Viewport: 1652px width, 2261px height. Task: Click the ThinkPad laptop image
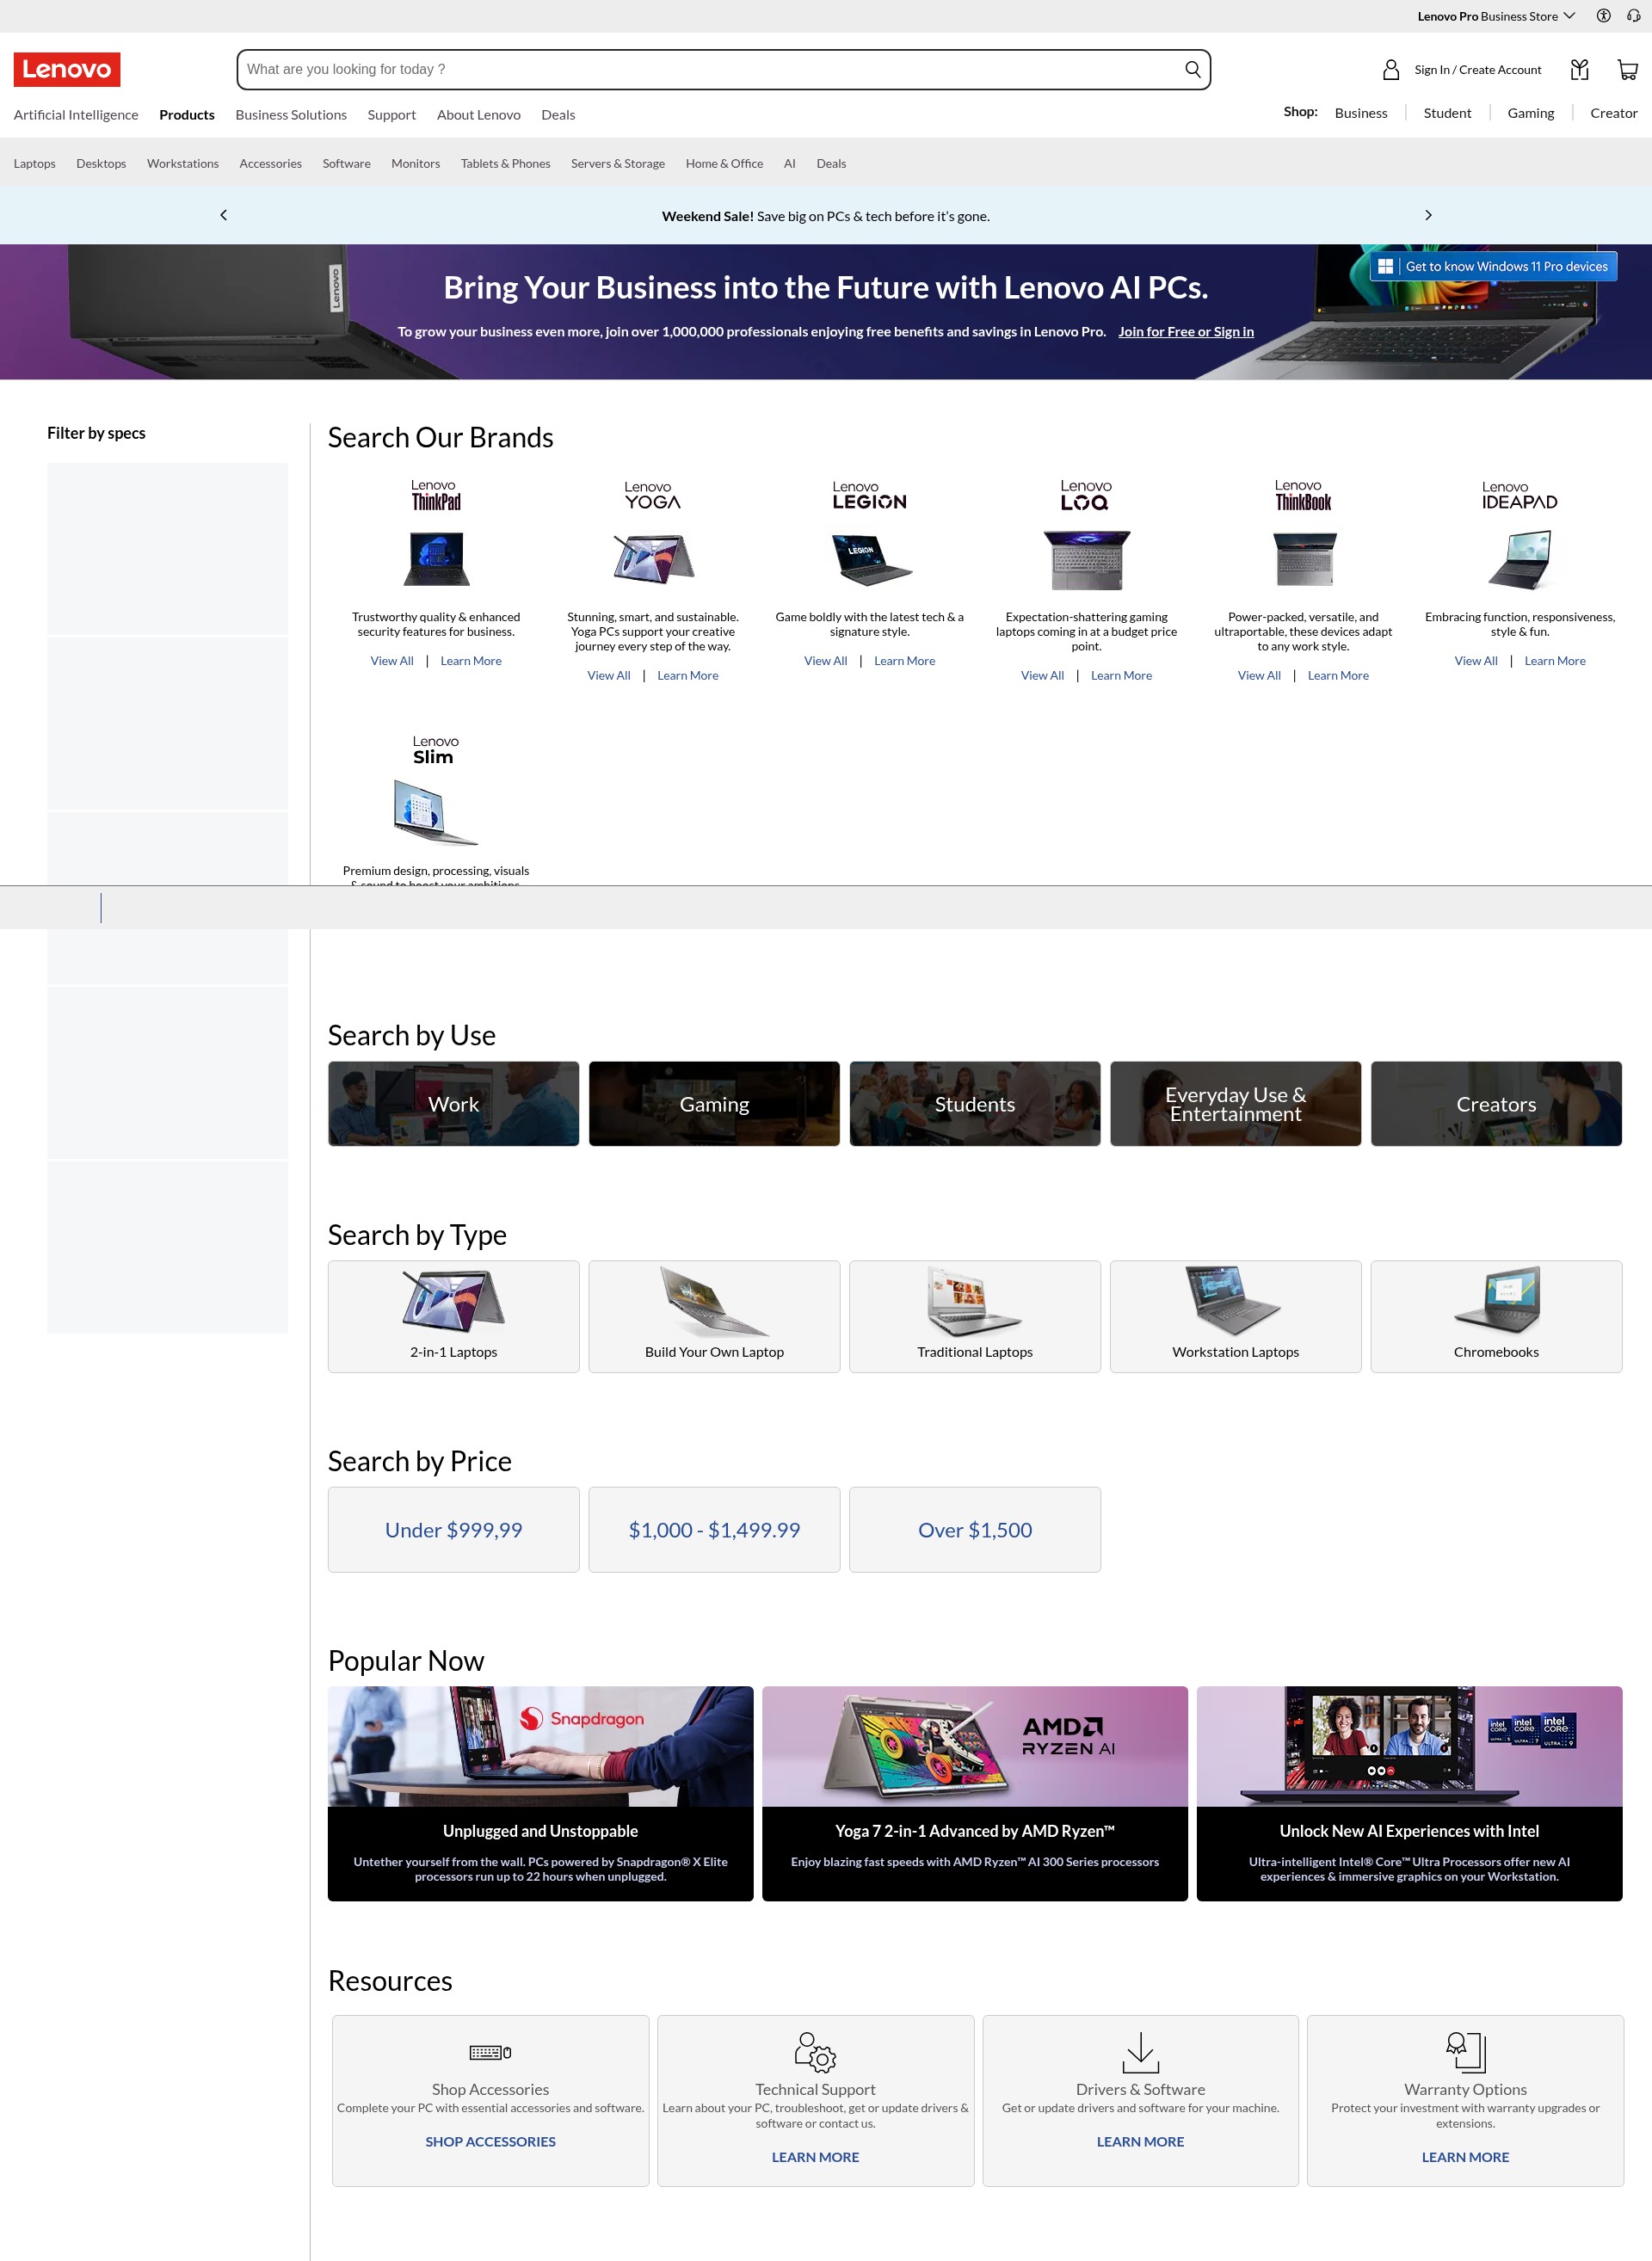tap(436, 558)
